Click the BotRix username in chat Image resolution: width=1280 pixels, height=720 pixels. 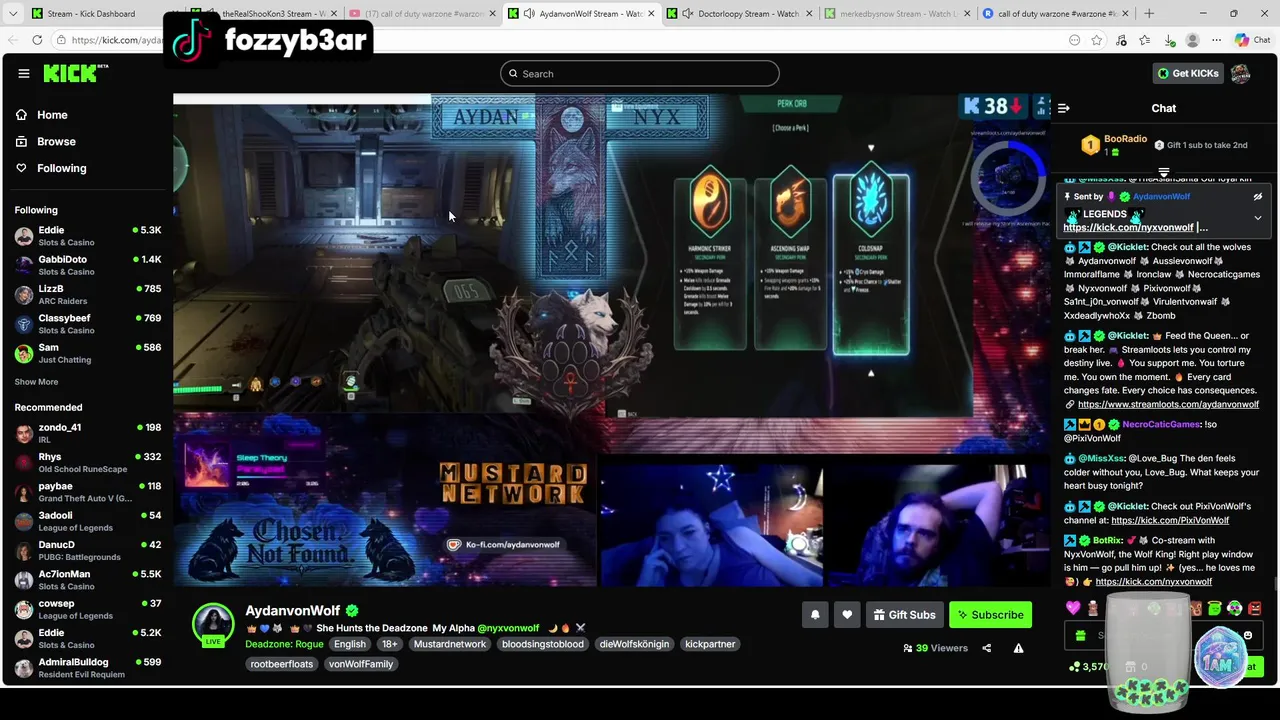[1108, 541]
